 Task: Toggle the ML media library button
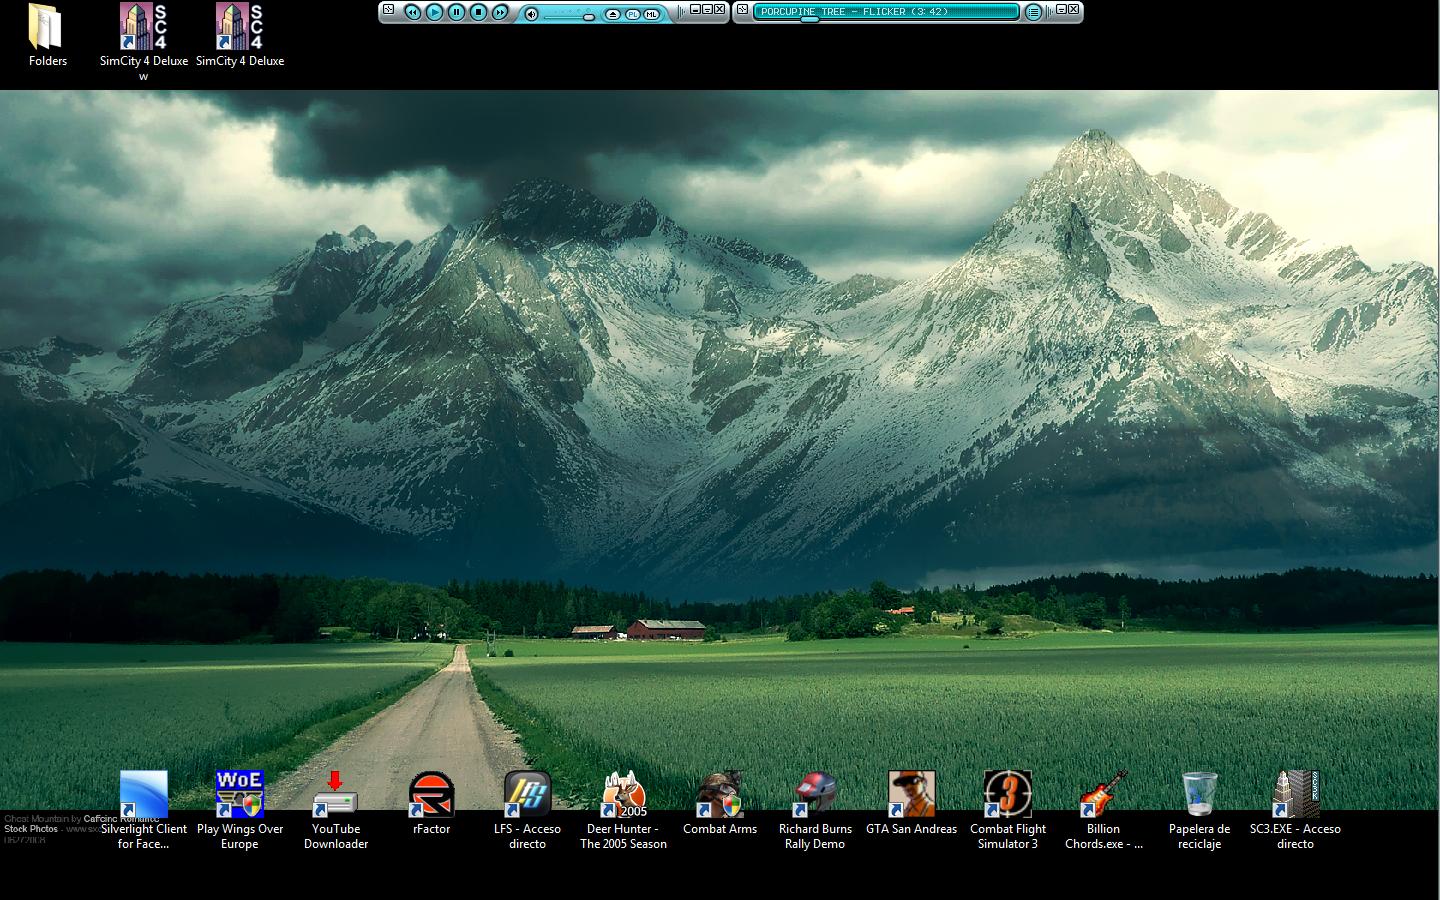point(652,14)
